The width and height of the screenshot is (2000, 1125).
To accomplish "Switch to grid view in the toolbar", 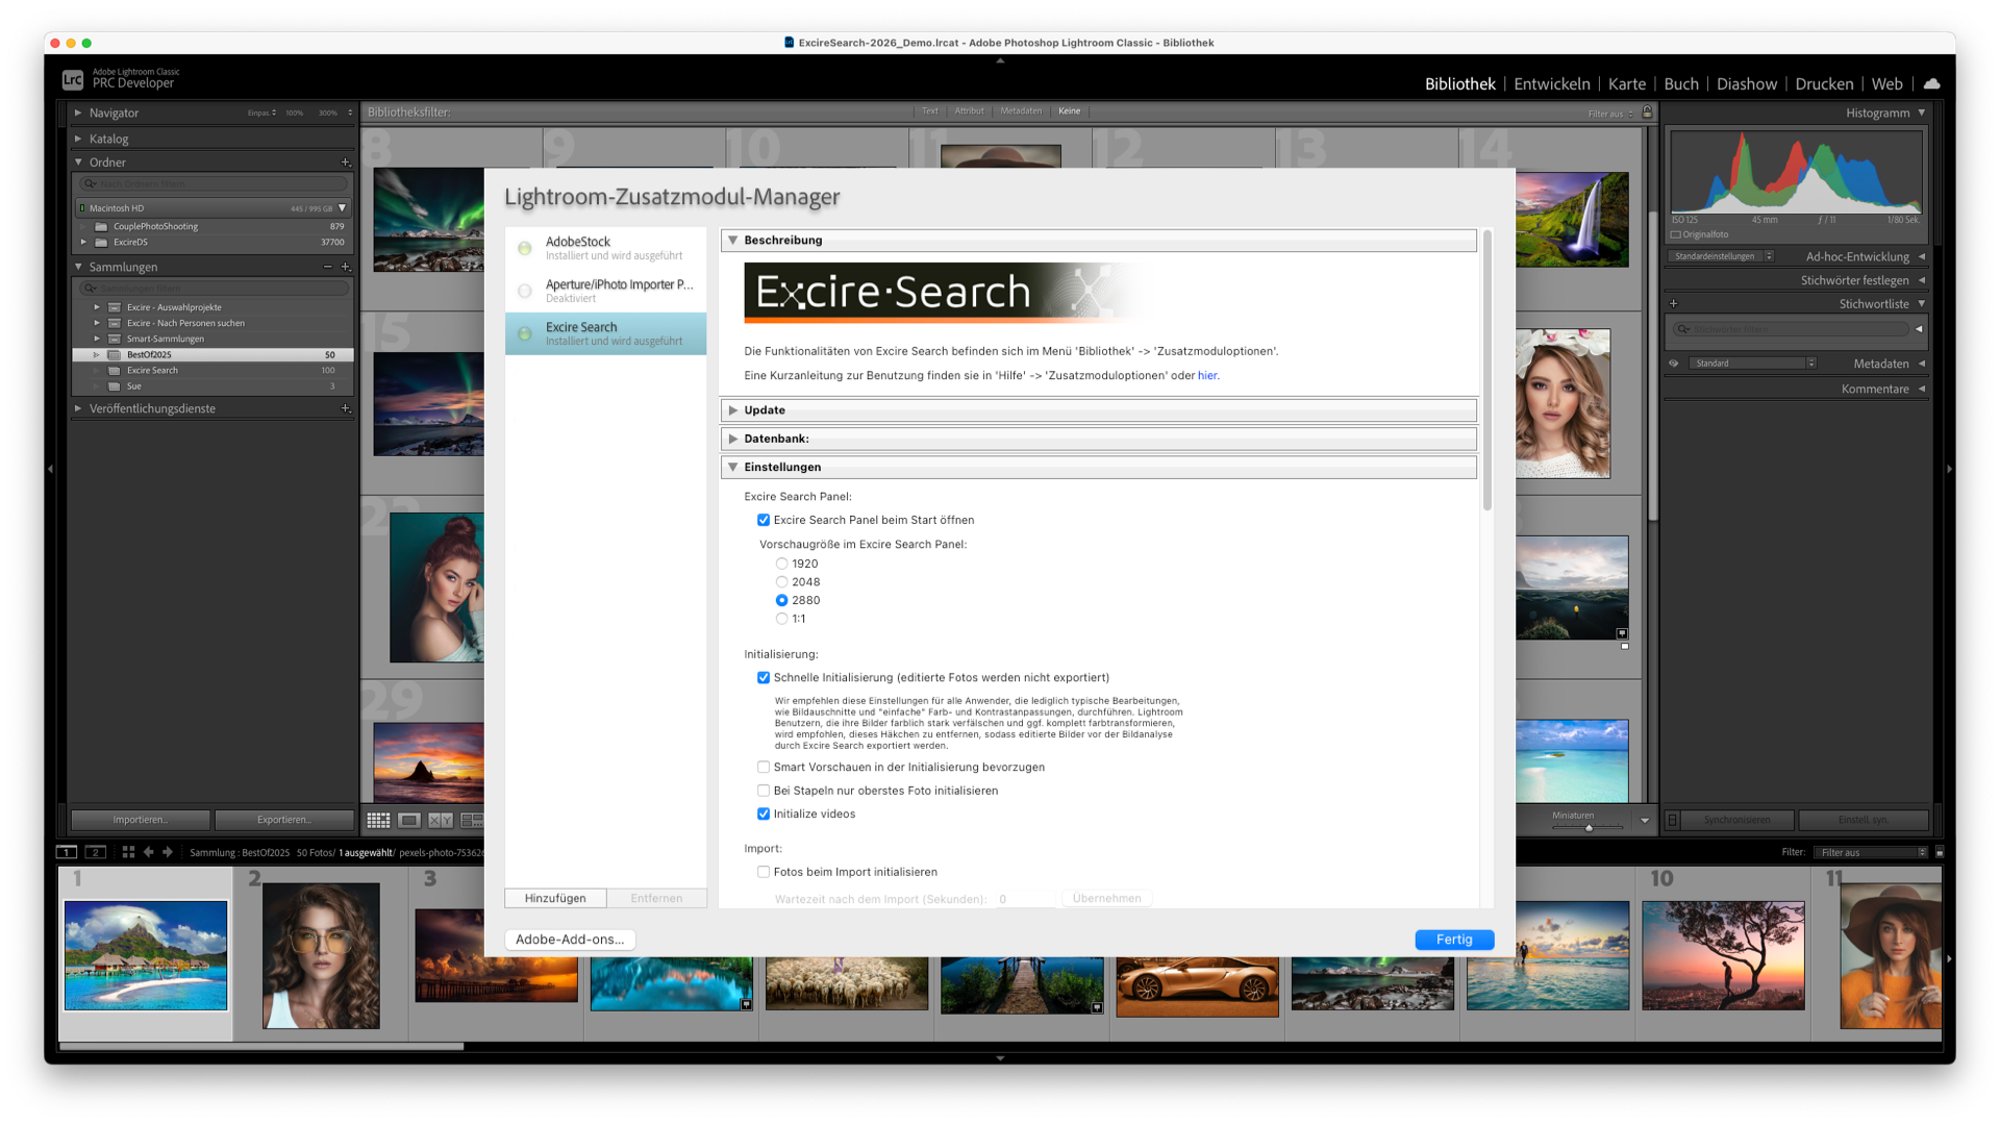I will tap(378, 820).
